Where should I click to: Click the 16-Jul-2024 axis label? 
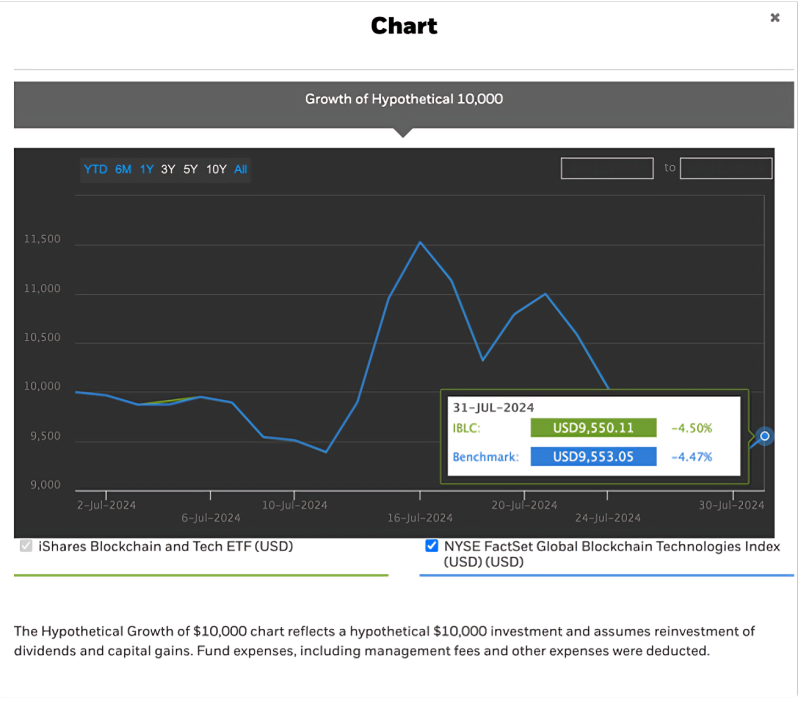(x=420, y=518)
